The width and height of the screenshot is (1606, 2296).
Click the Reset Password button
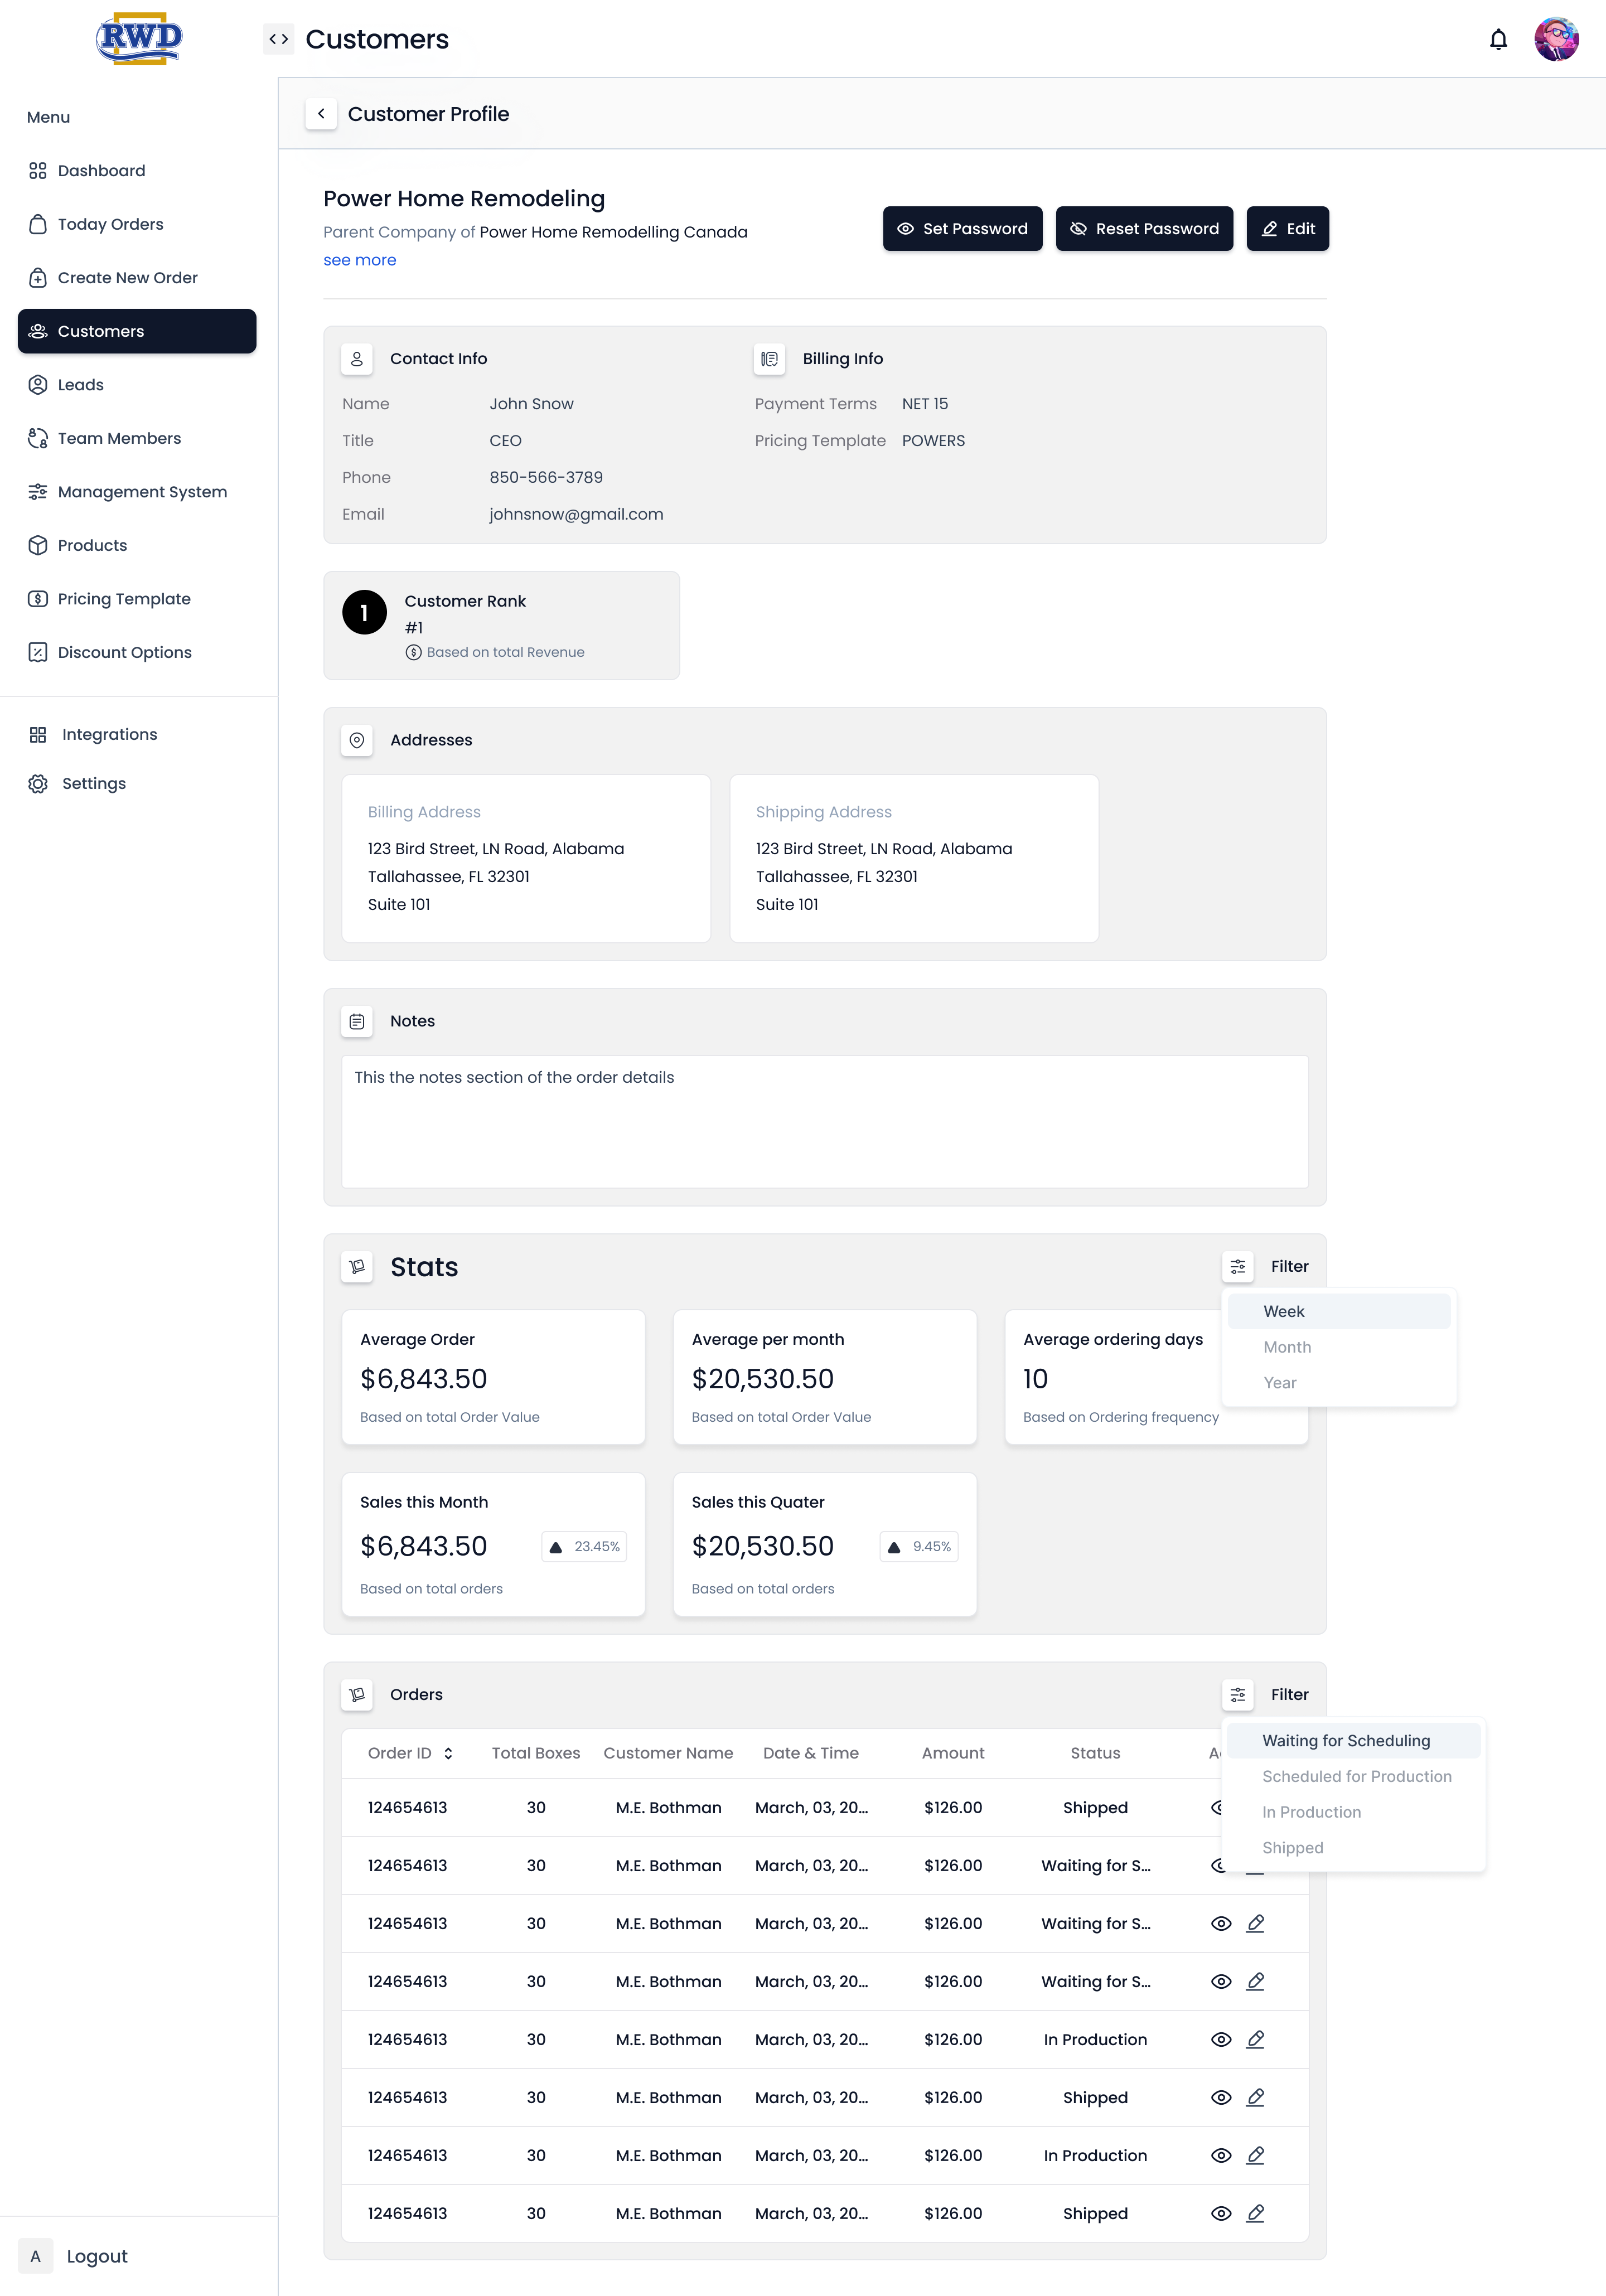1144,229
